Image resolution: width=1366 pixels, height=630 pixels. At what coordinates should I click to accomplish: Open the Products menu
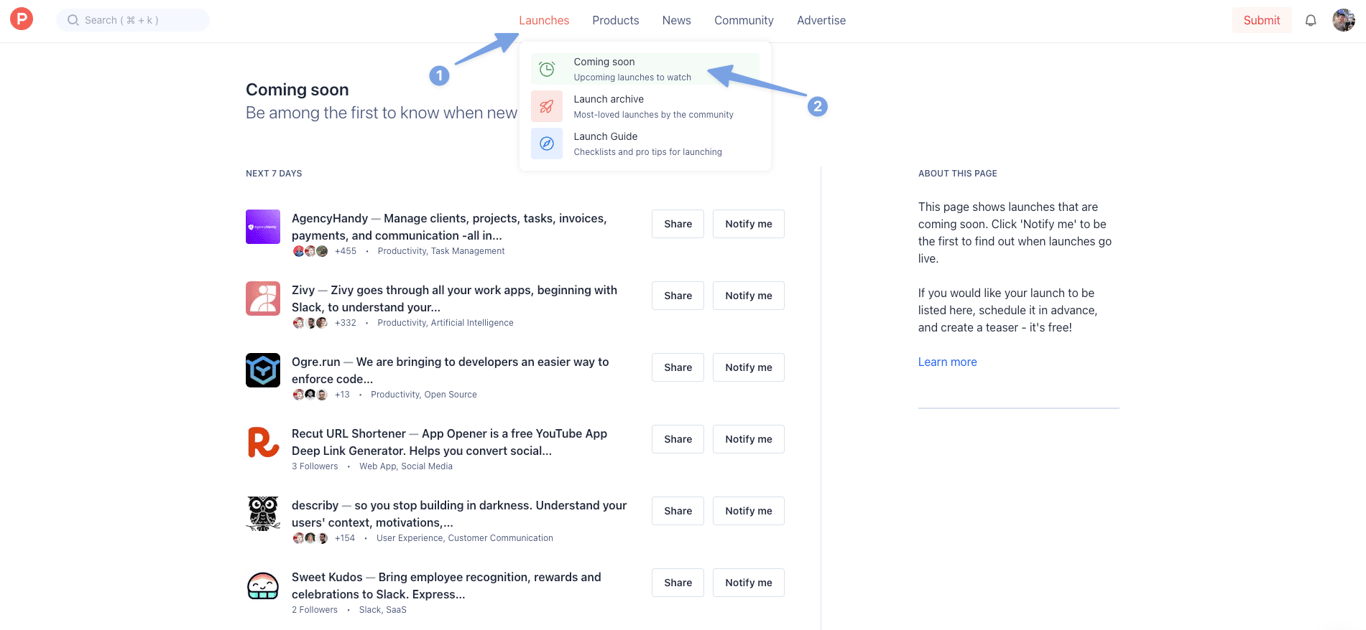(615, 20)
